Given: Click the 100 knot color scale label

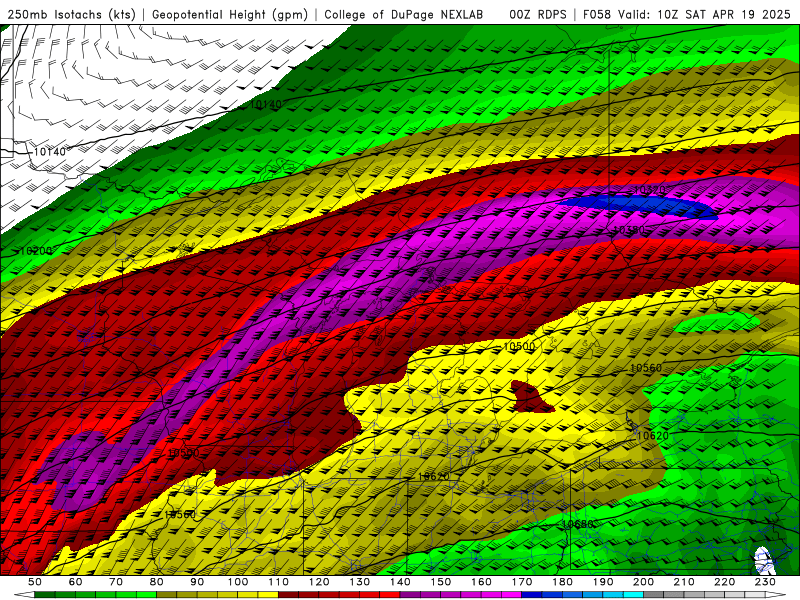Looking at the screenshot, I should pyautogui.click(x=238, y=582).
